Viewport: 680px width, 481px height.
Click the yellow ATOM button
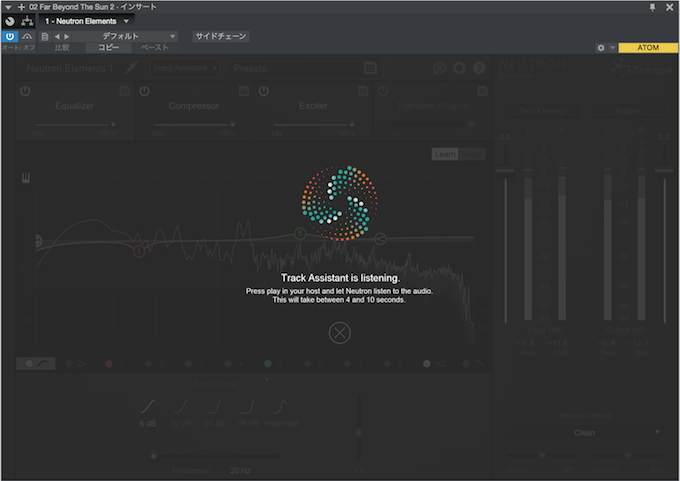click(648, 48)
